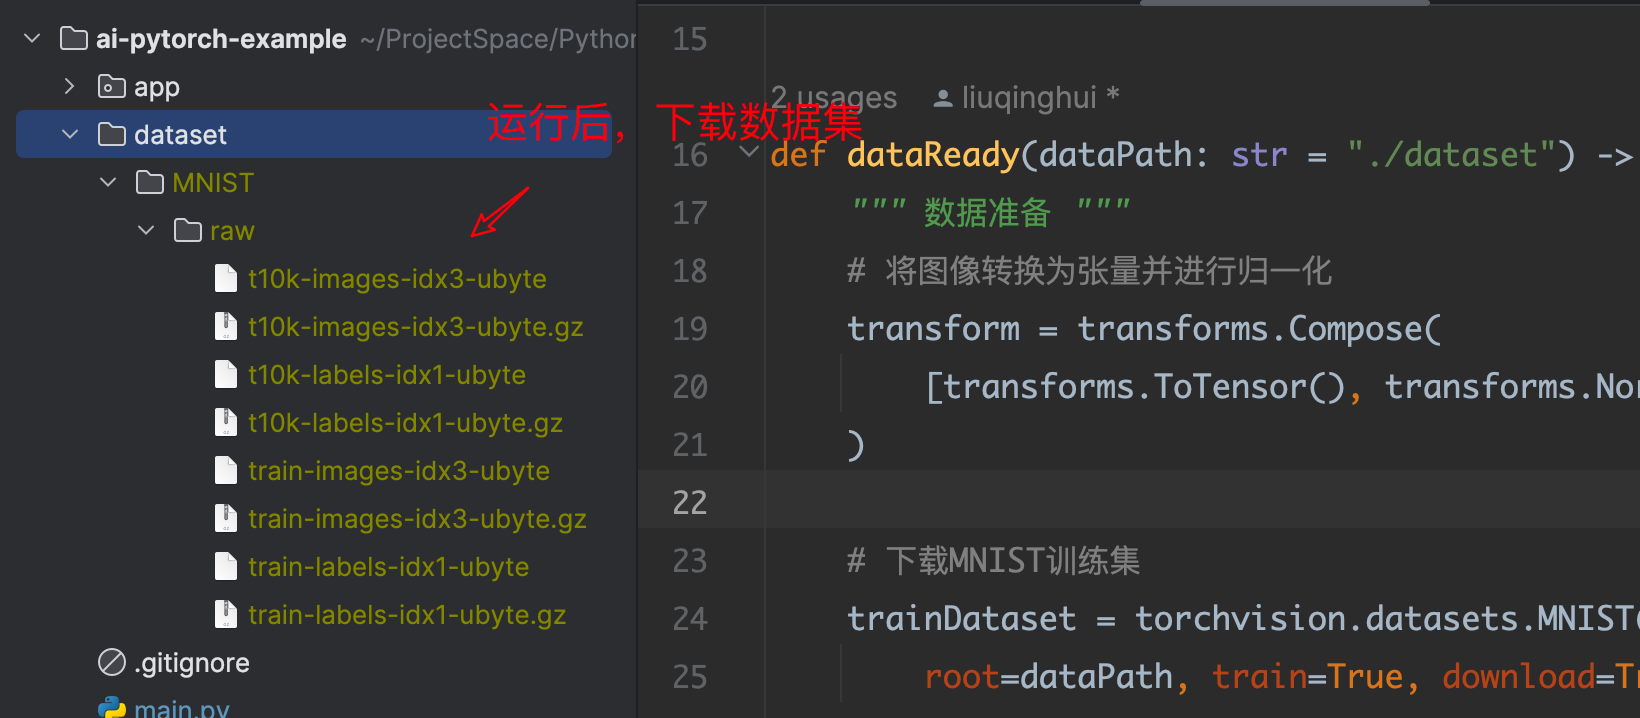Open the 2 usages hint
The width and height of the screenshot is (1640, 718).
[834, 98]
